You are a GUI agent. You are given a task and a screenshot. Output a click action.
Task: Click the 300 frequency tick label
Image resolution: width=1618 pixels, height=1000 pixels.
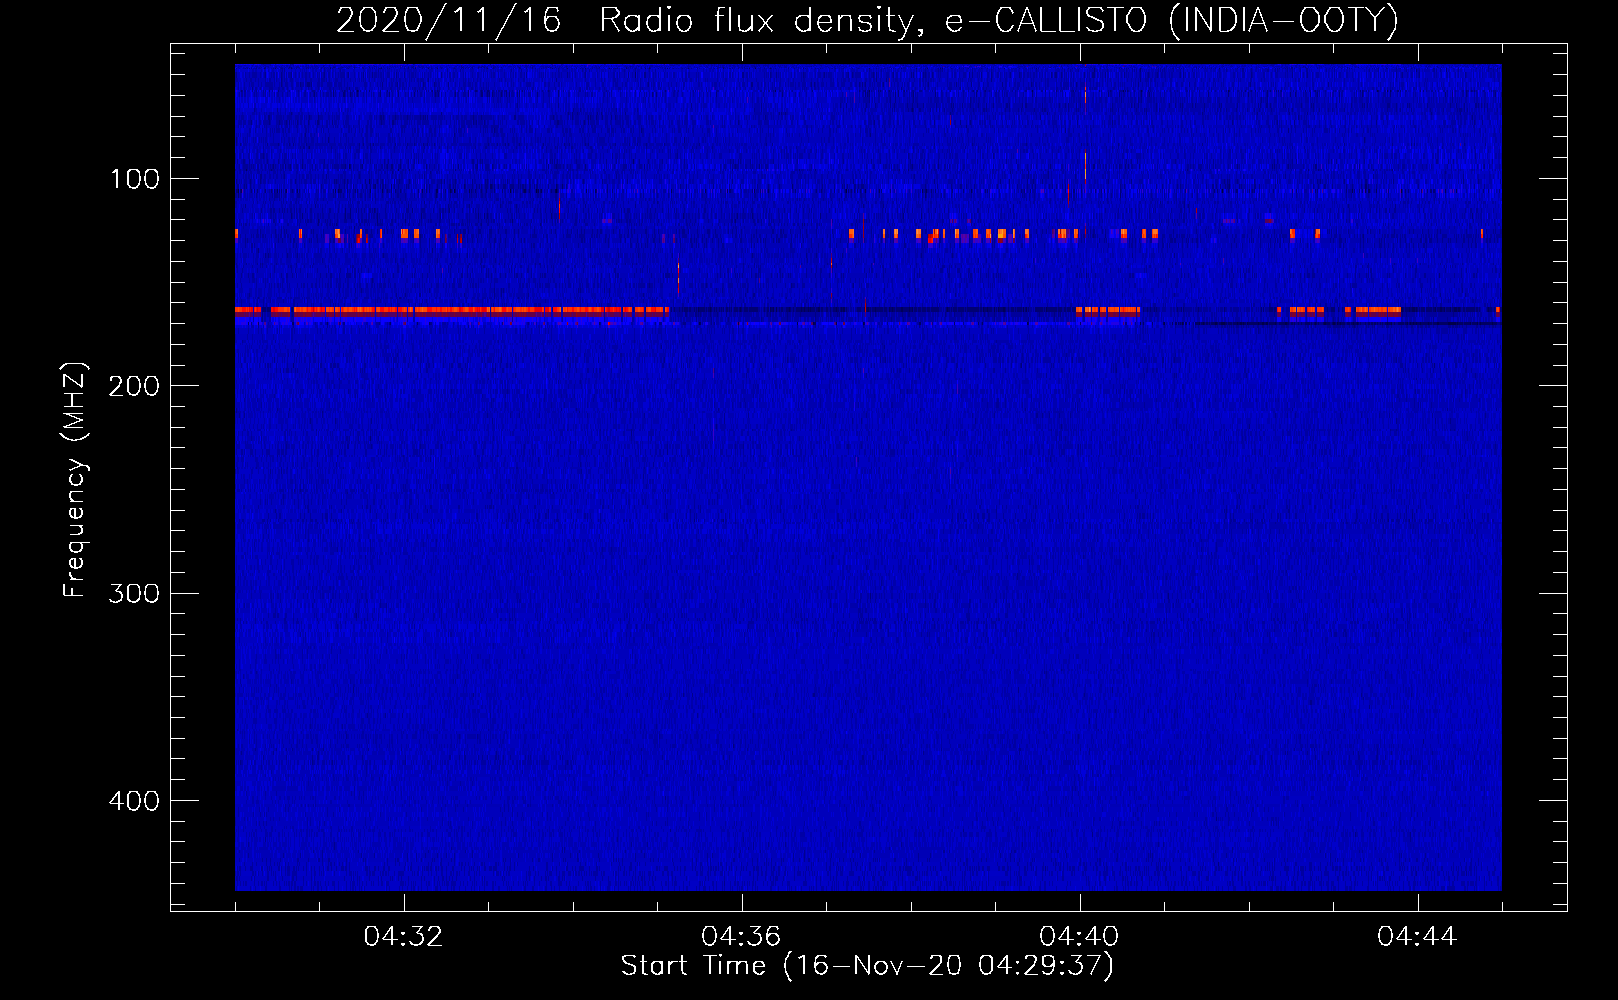133,593
